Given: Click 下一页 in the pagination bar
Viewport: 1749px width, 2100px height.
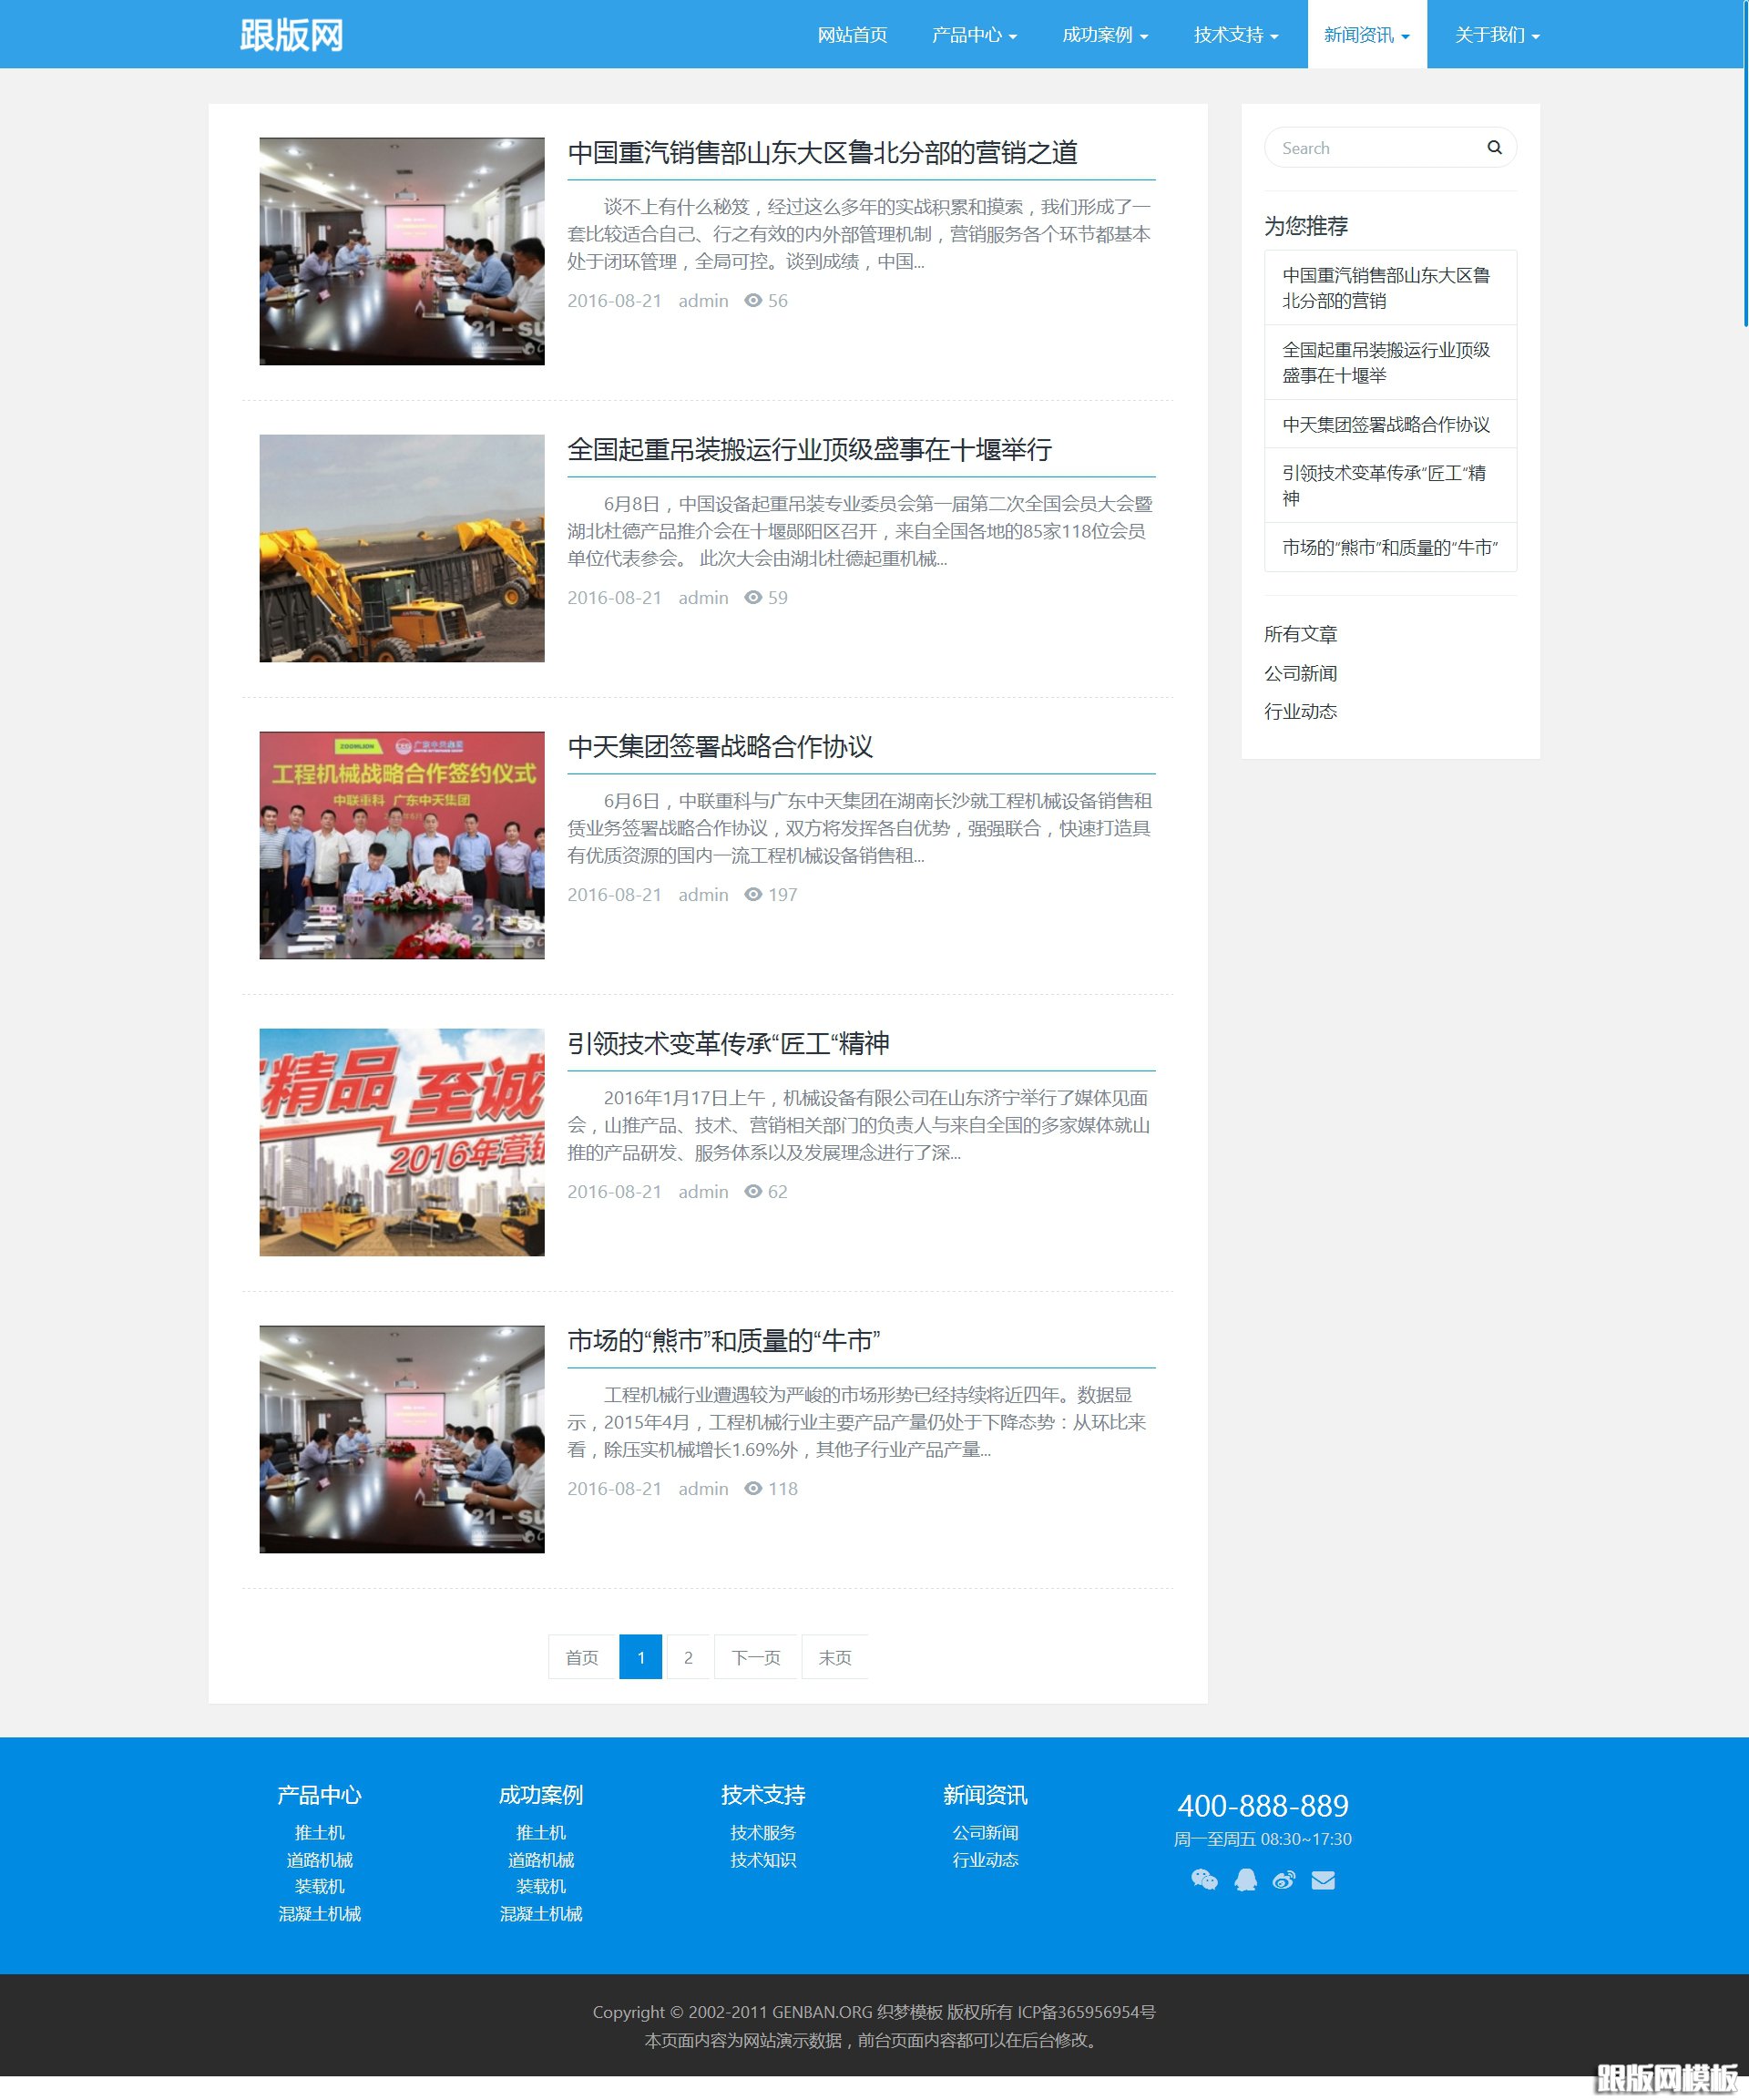Looking at the screenshot, I should (x=756, y=1657).
